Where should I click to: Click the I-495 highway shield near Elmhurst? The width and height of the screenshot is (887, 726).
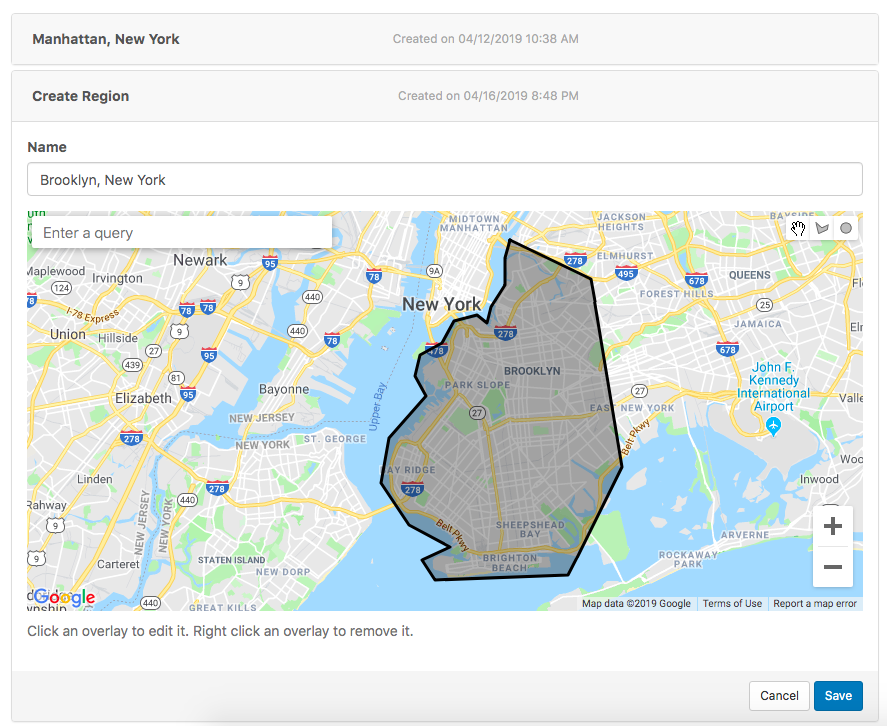(626, 273)
